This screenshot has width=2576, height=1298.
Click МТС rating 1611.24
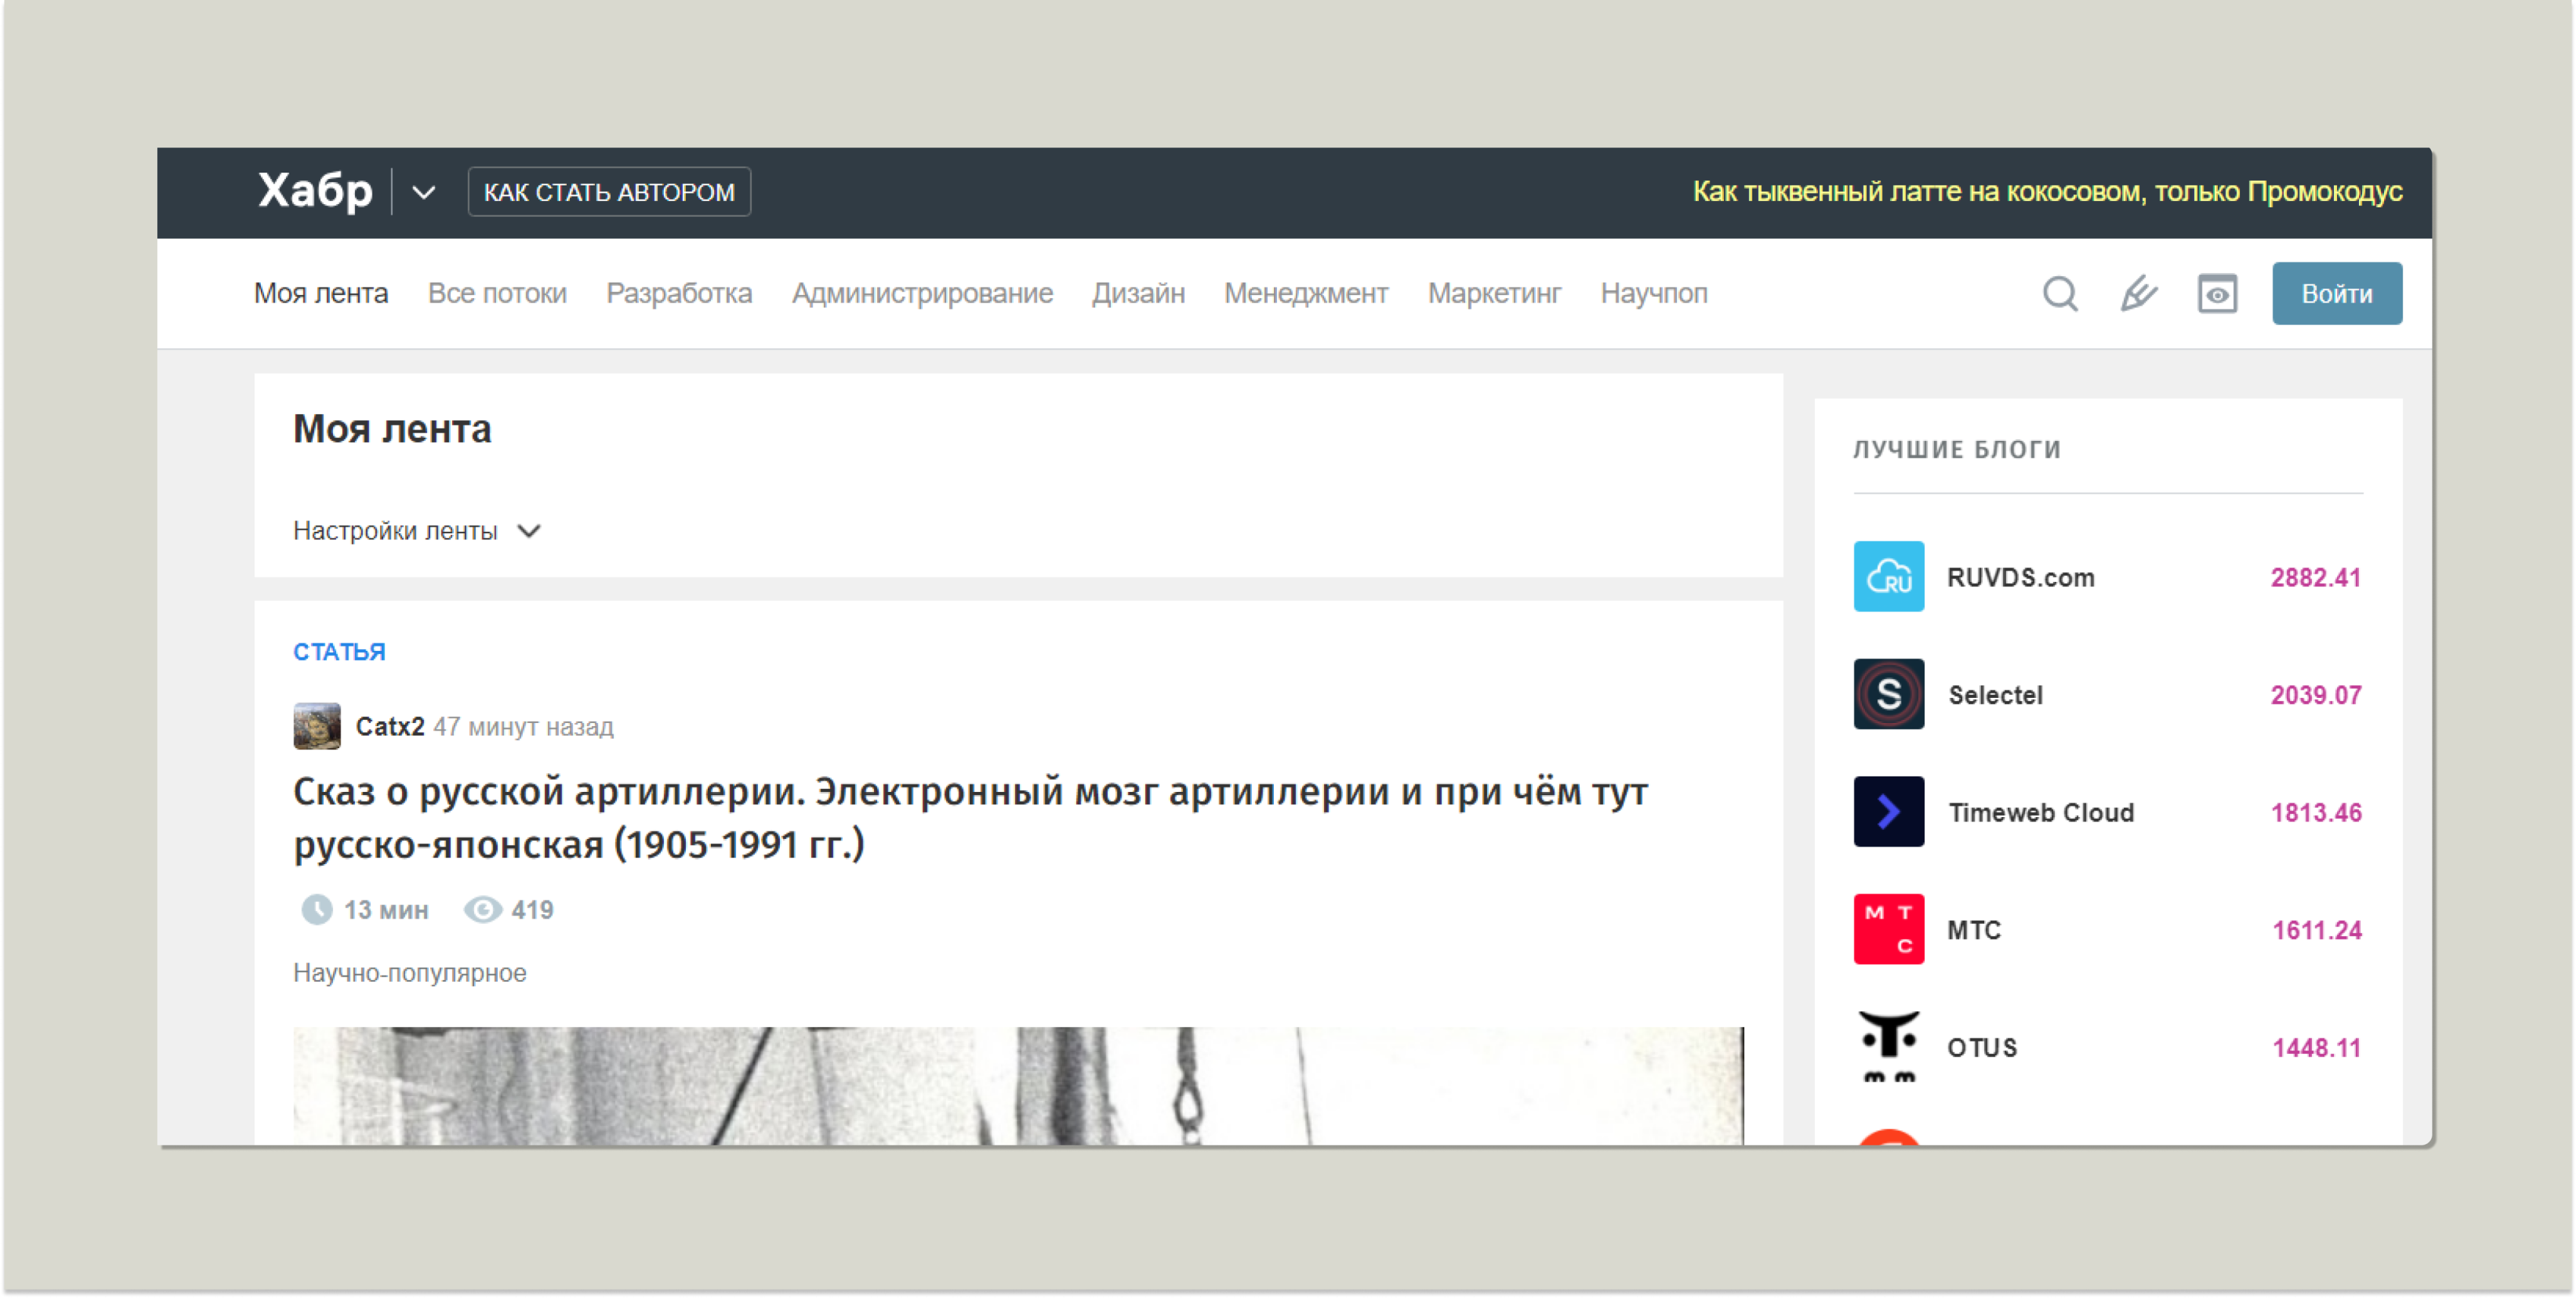(2317, 930)
